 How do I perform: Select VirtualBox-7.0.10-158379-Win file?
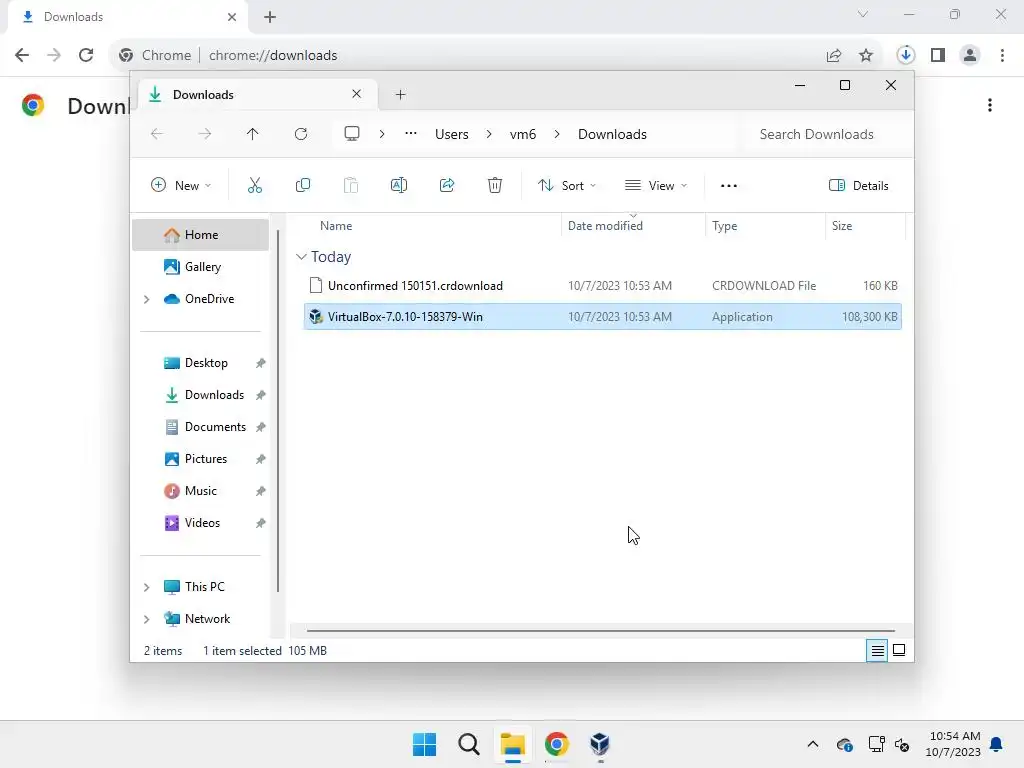point(602,317)
